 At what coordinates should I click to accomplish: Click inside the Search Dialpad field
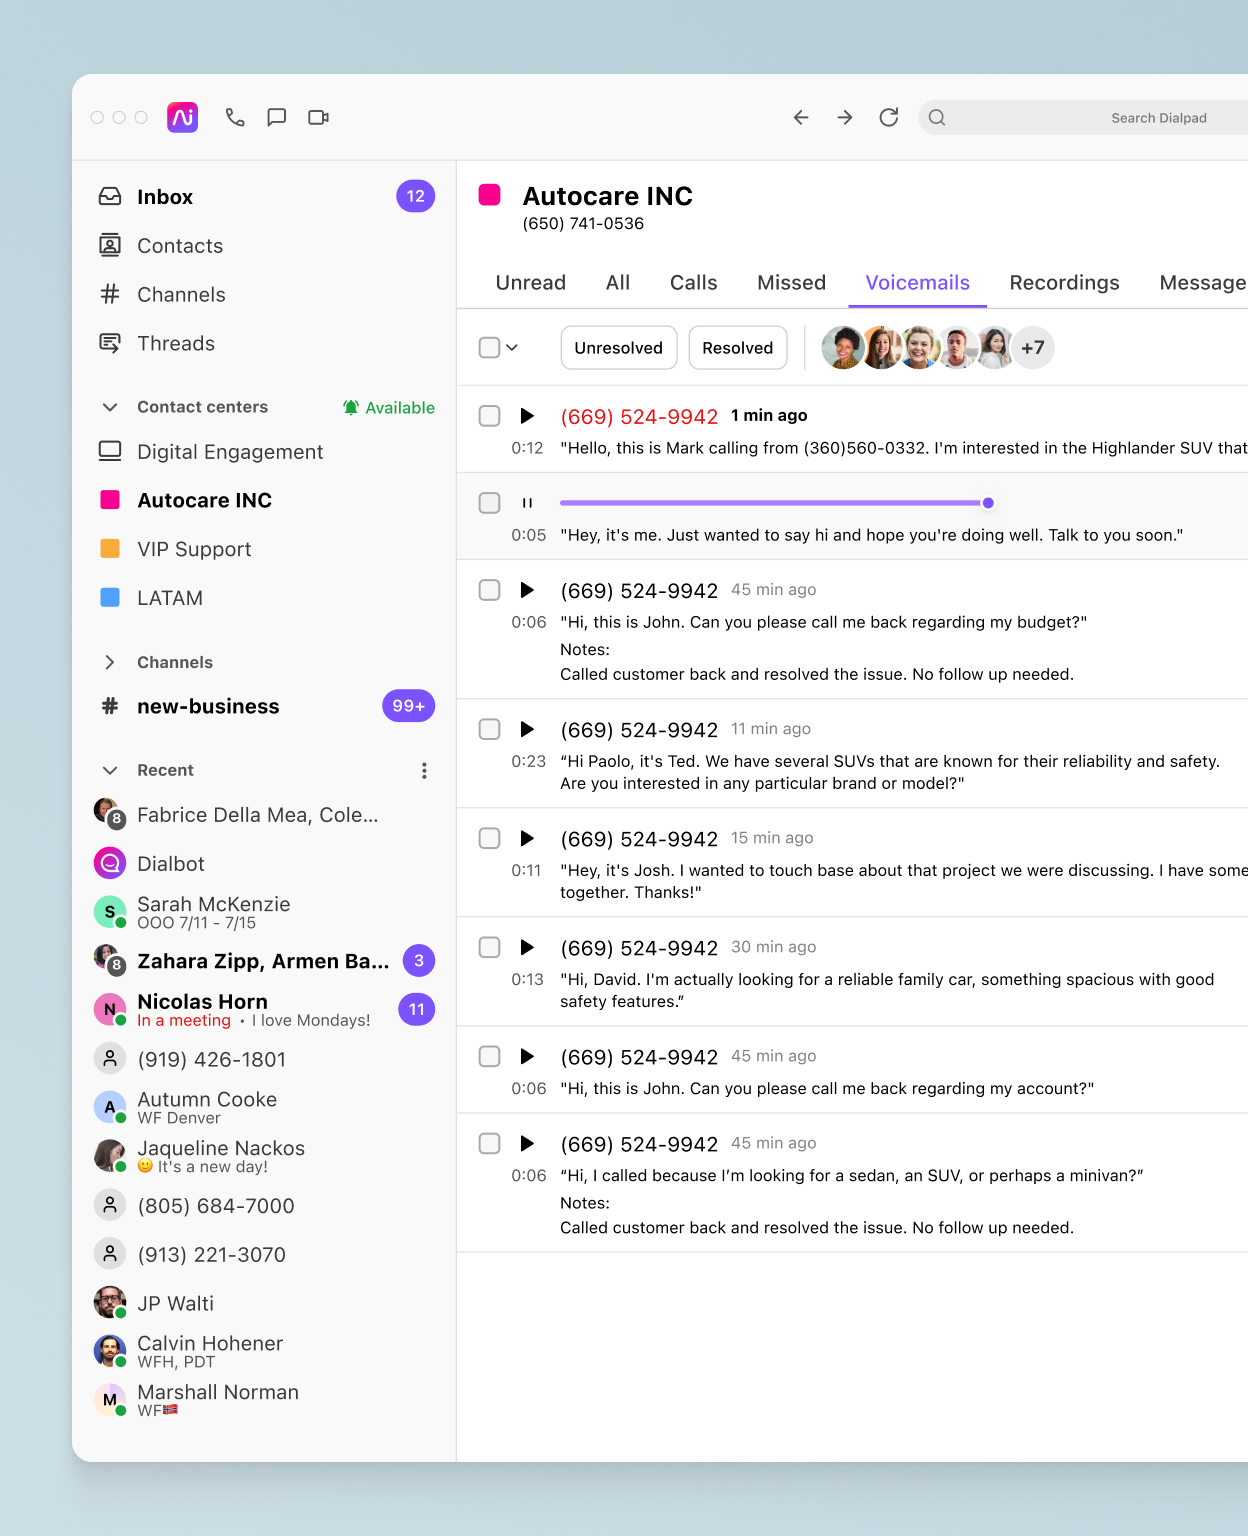[x=1083, y=117]
